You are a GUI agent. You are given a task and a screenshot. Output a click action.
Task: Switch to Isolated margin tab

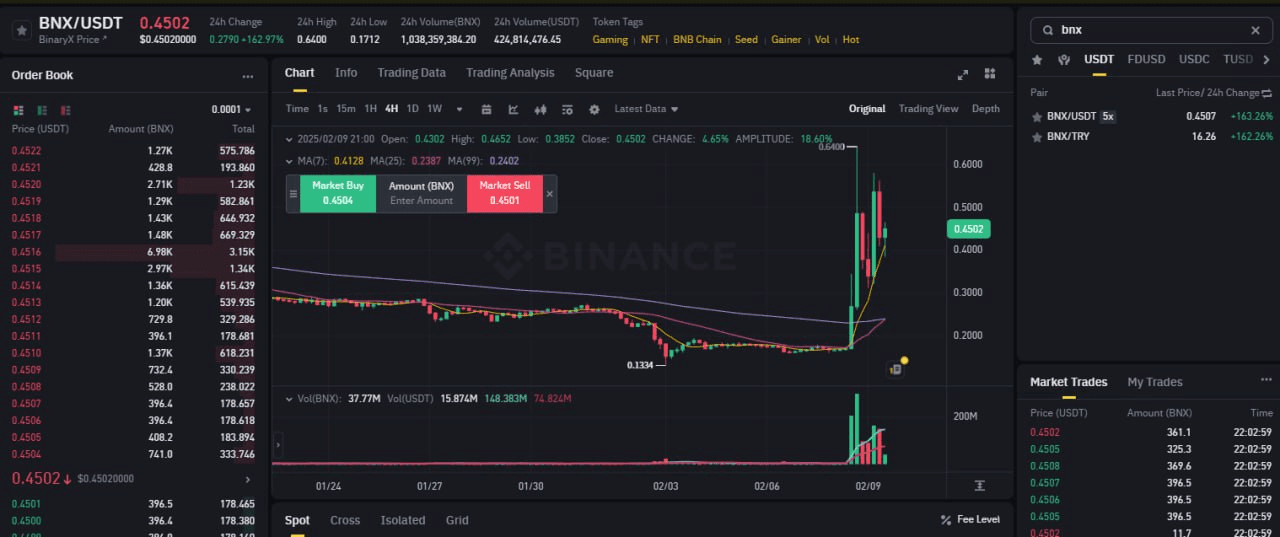(403, 520)
